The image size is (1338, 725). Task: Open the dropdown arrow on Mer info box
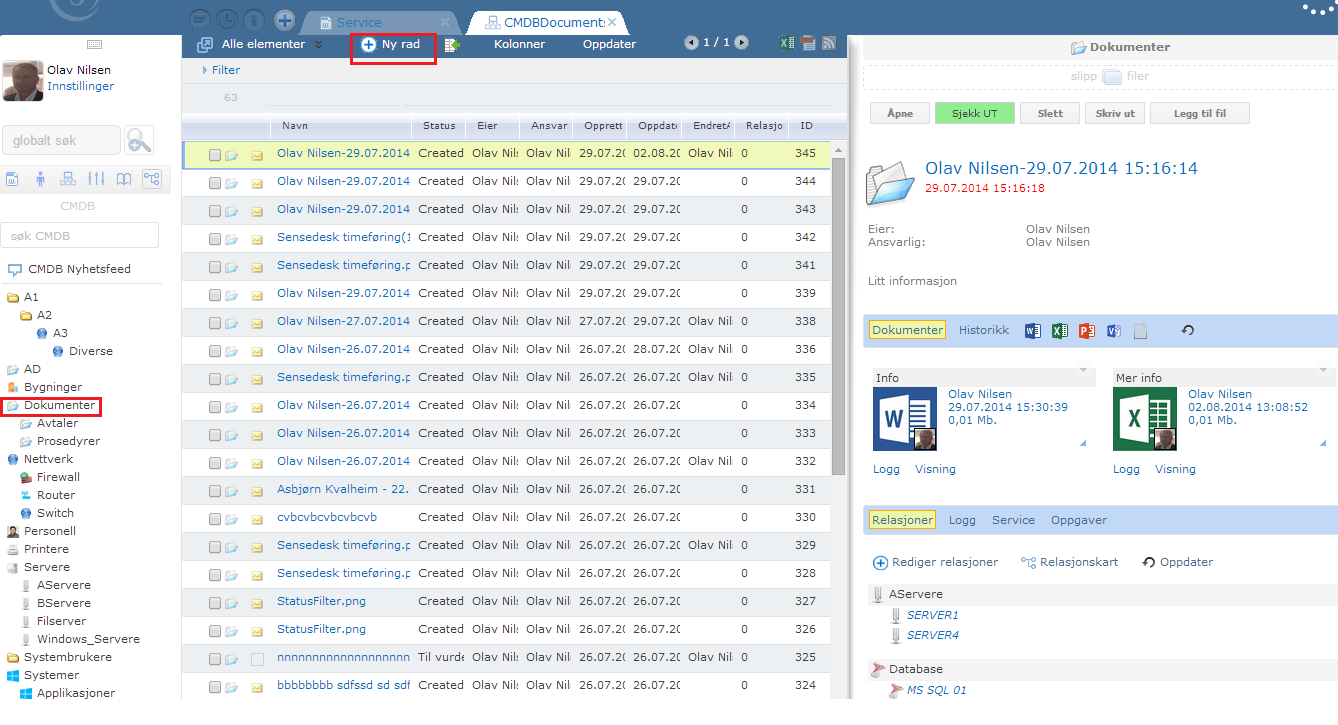[1328, 371]
